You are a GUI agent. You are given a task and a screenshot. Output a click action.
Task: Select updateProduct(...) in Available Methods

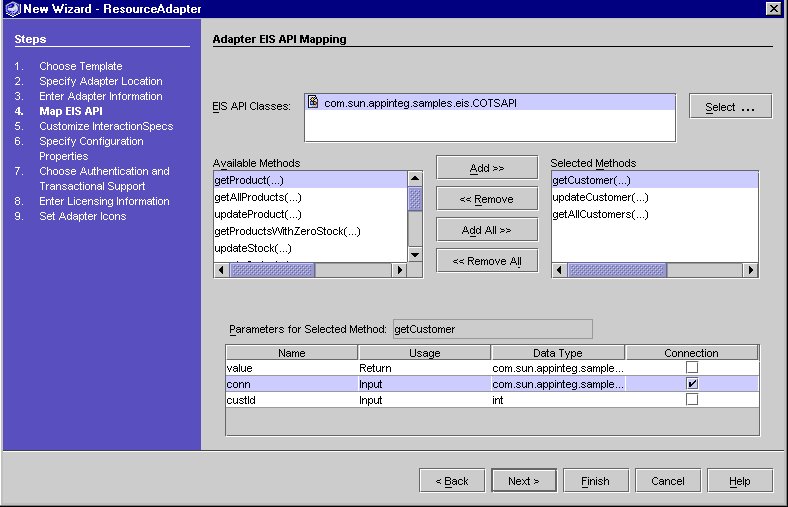tap(310, 214)
